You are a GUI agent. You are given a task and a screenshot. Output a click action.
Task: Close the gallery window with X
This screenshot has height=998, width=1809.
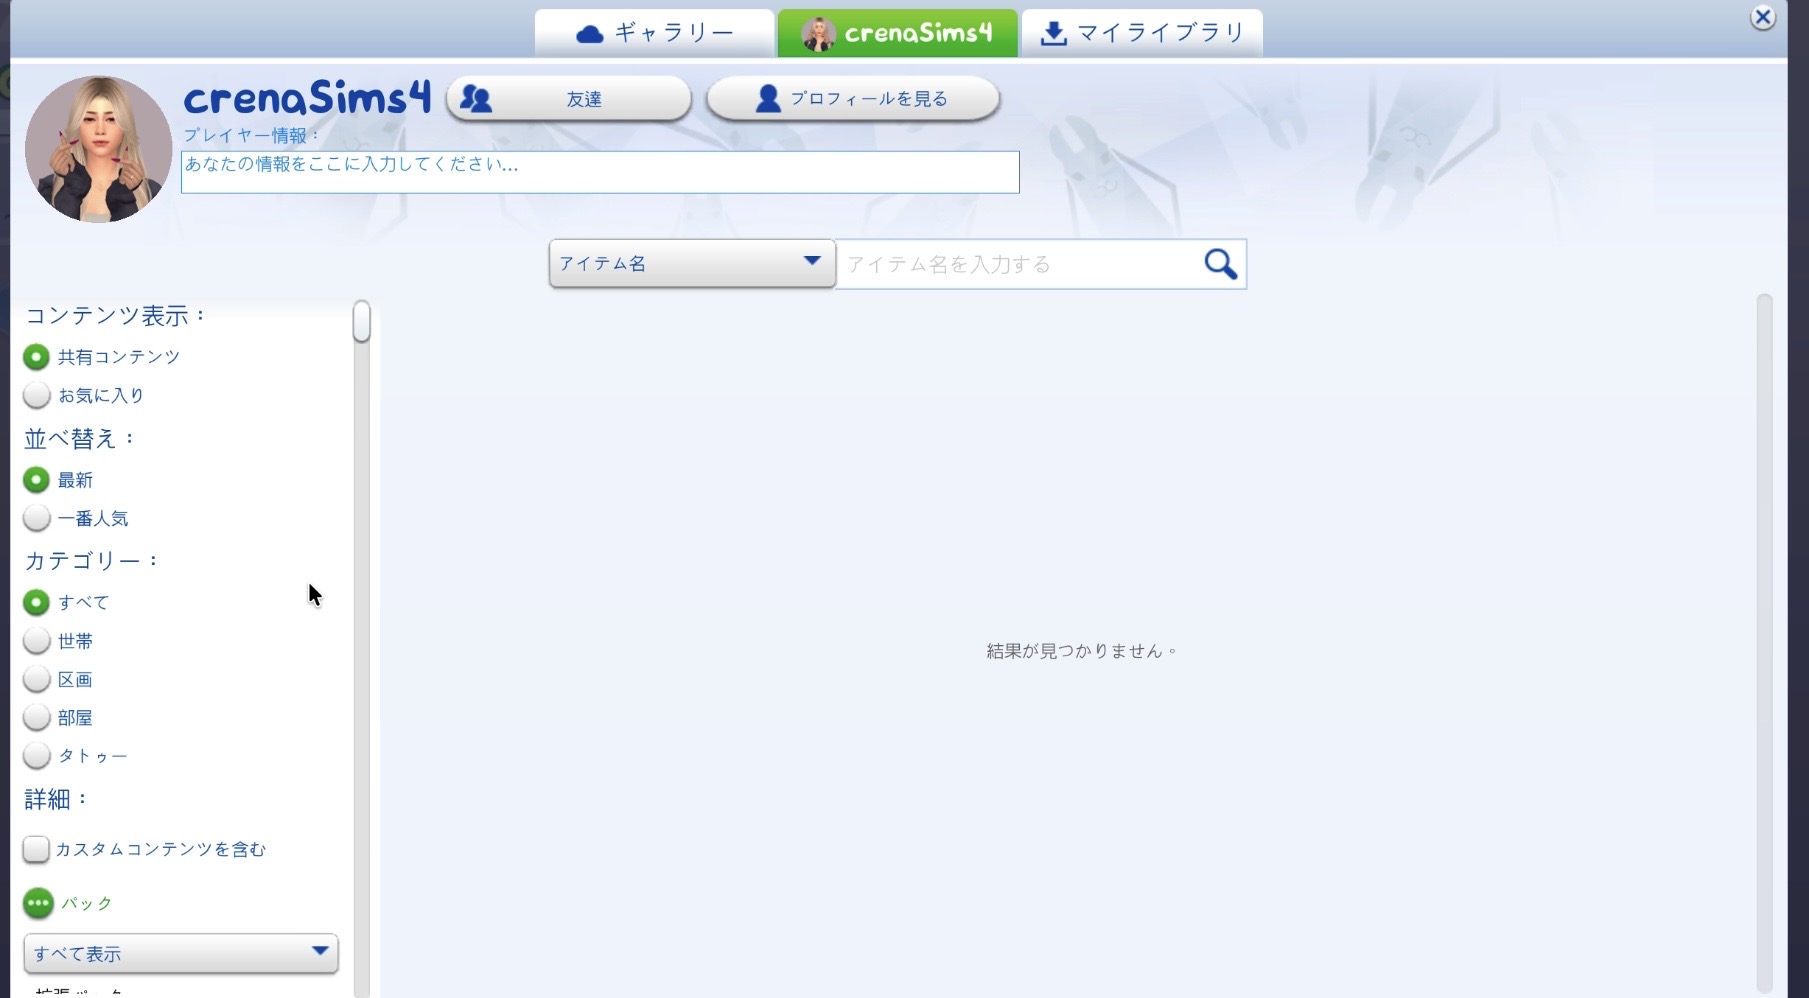pyautogui.click(x=1763, y=18)
